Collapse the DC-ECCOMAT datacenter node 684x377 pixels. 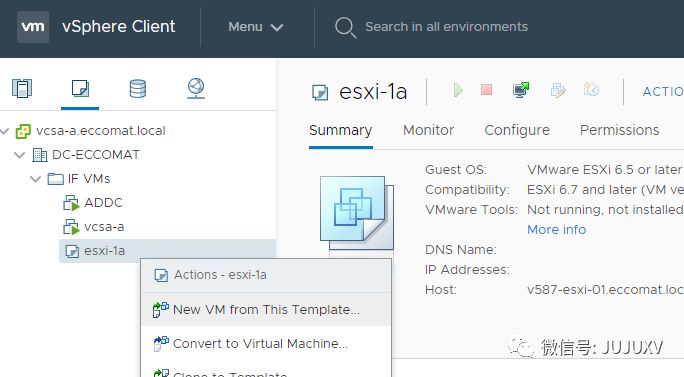coord(20,154)
